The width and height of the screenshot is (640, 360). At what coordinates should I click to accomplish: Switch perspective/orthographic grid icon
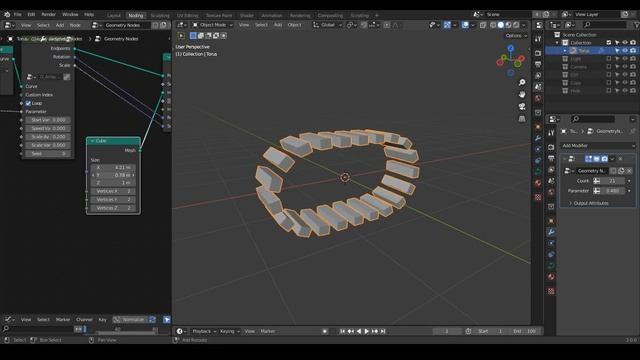point(522,119)
